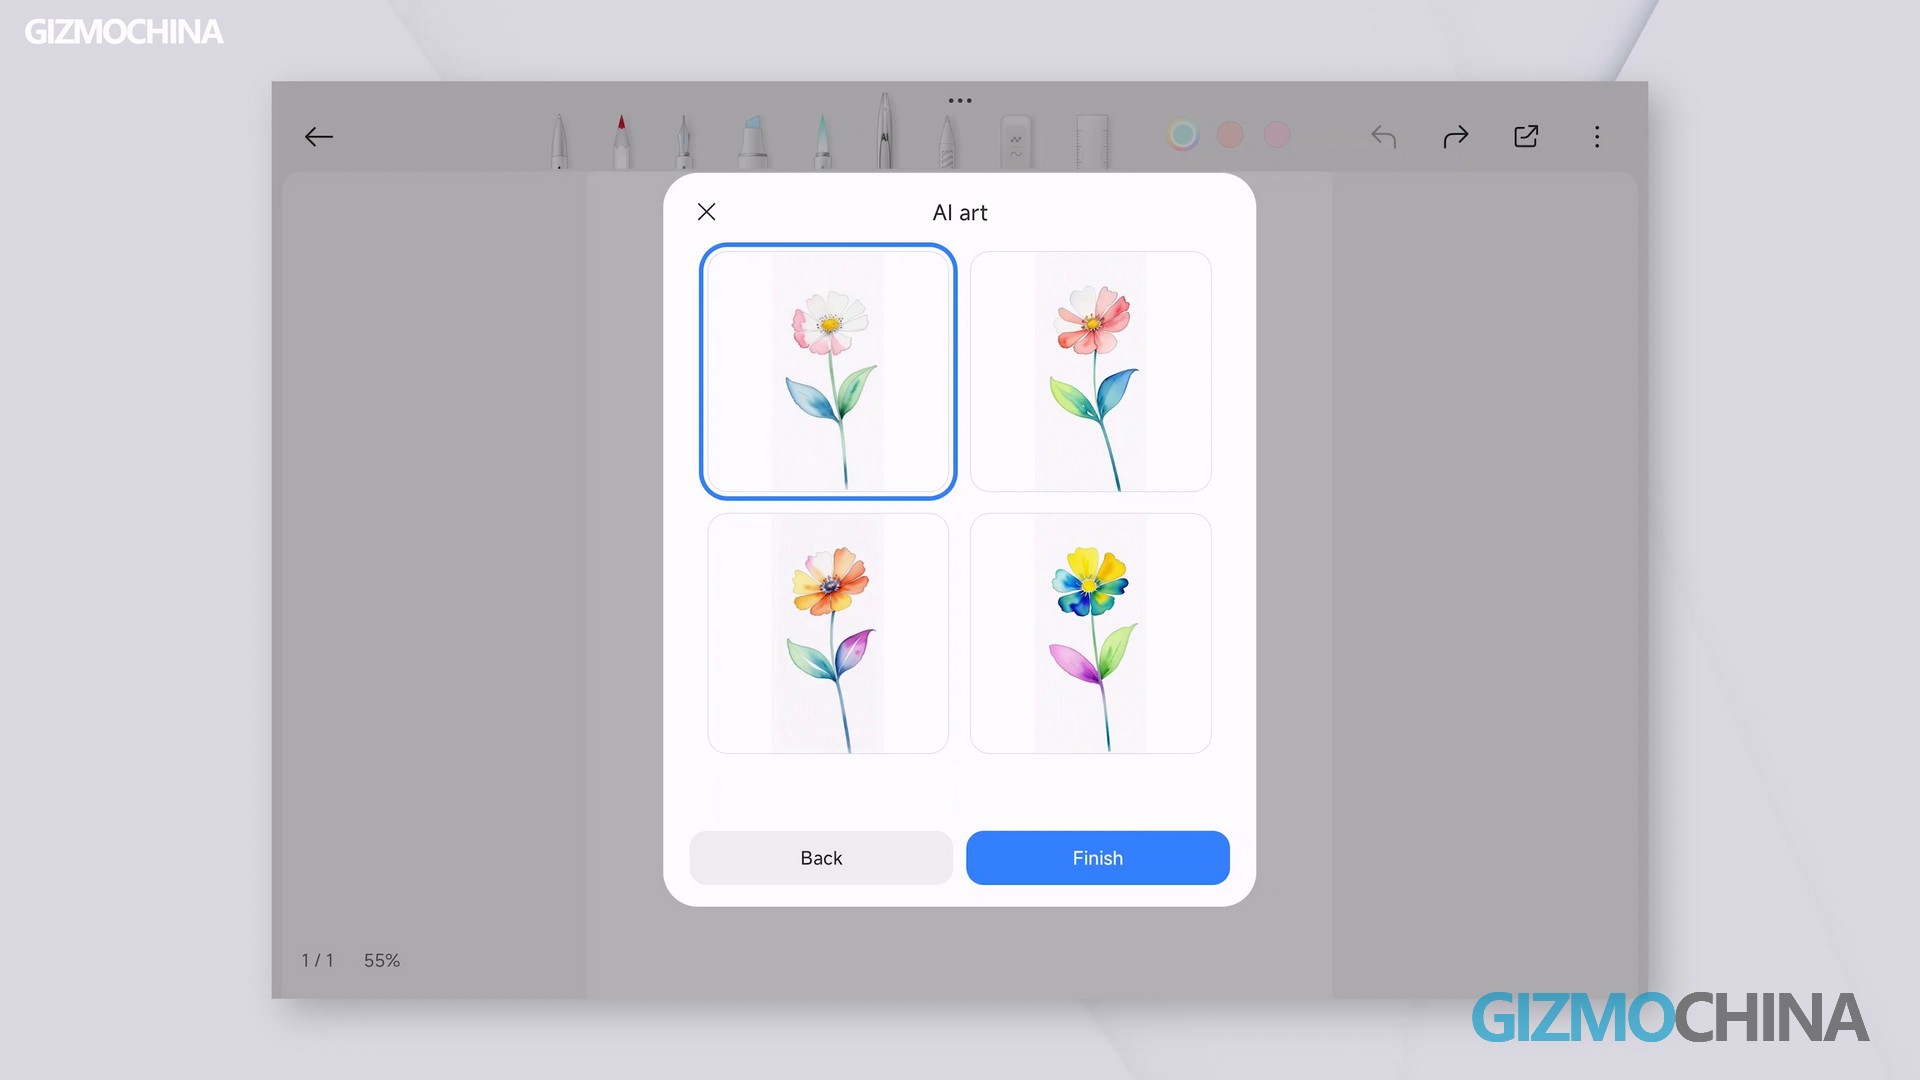Click the 55% zoom level indicator
The image size is (1920, 1080).
(x=382, y=960)
